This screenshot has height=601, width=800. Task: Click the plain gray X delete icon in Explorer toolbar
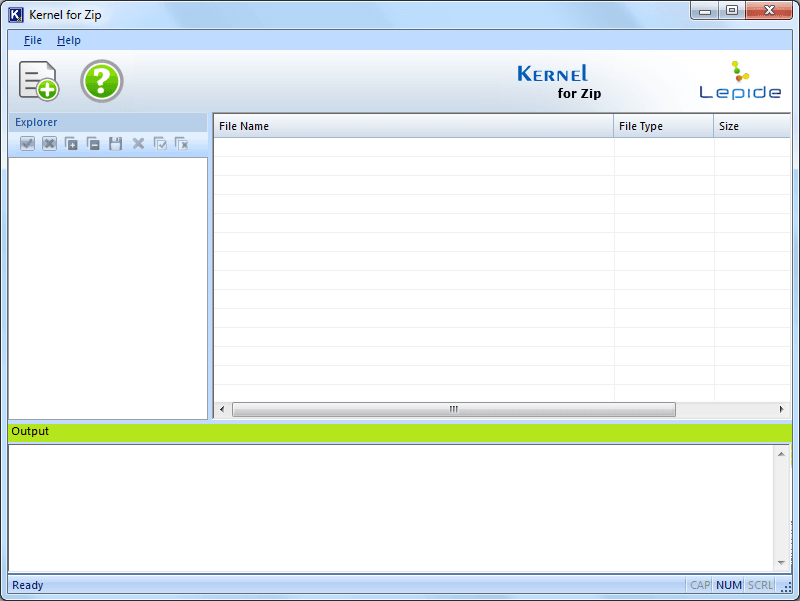(x=138, y=144)
